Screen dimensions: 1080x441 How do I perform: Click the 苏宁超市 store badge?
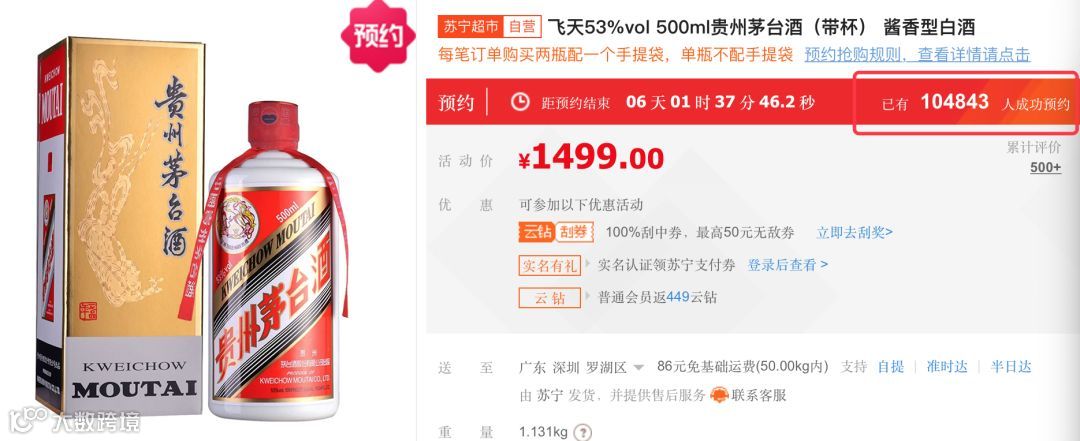470,27
